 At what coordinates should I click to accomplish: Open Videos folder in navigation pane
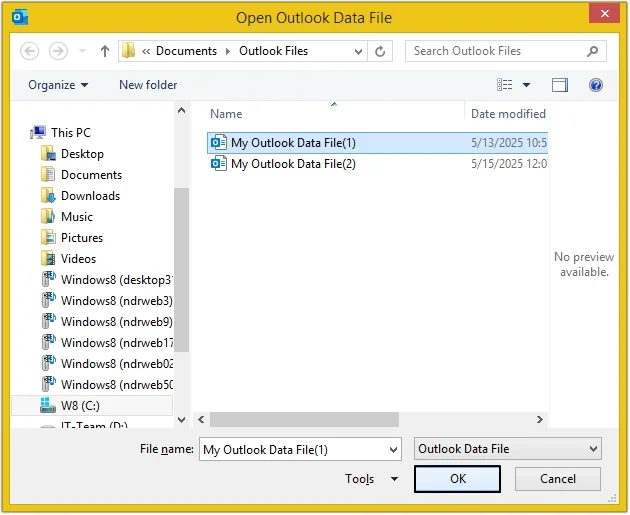click(78, 259)
